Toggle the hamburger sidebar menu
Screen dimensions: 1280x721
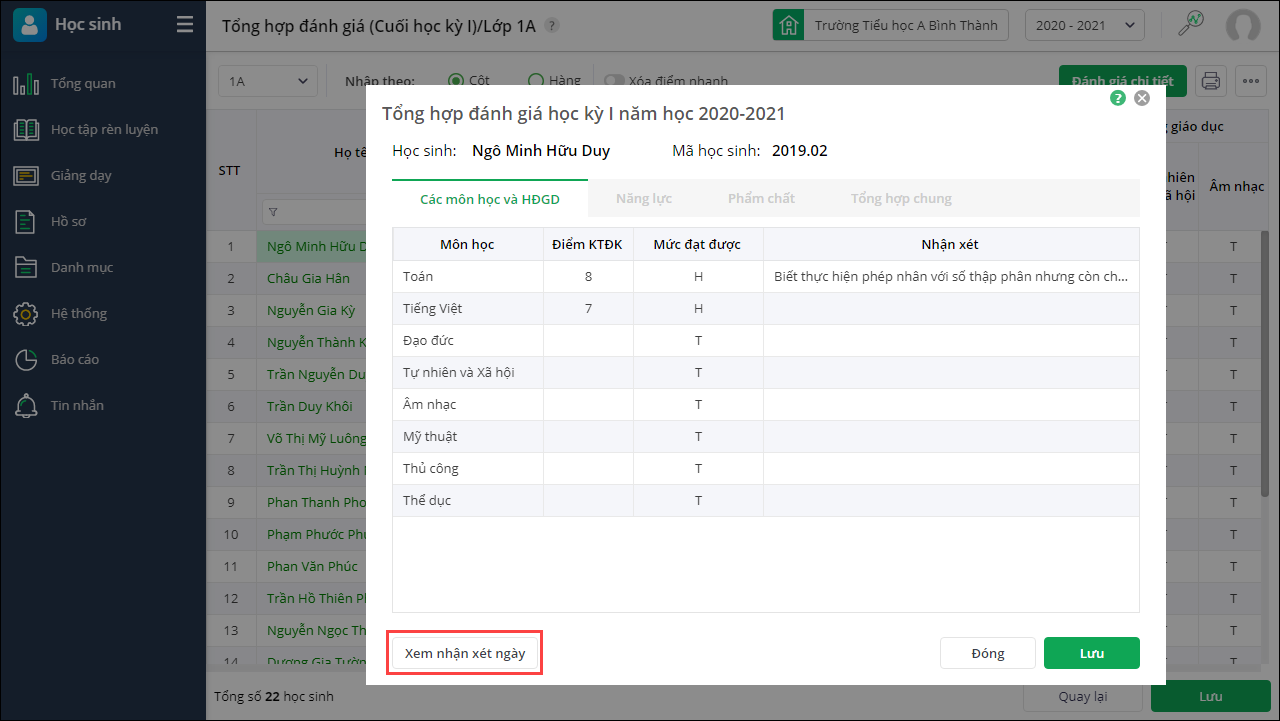(185, 25)
